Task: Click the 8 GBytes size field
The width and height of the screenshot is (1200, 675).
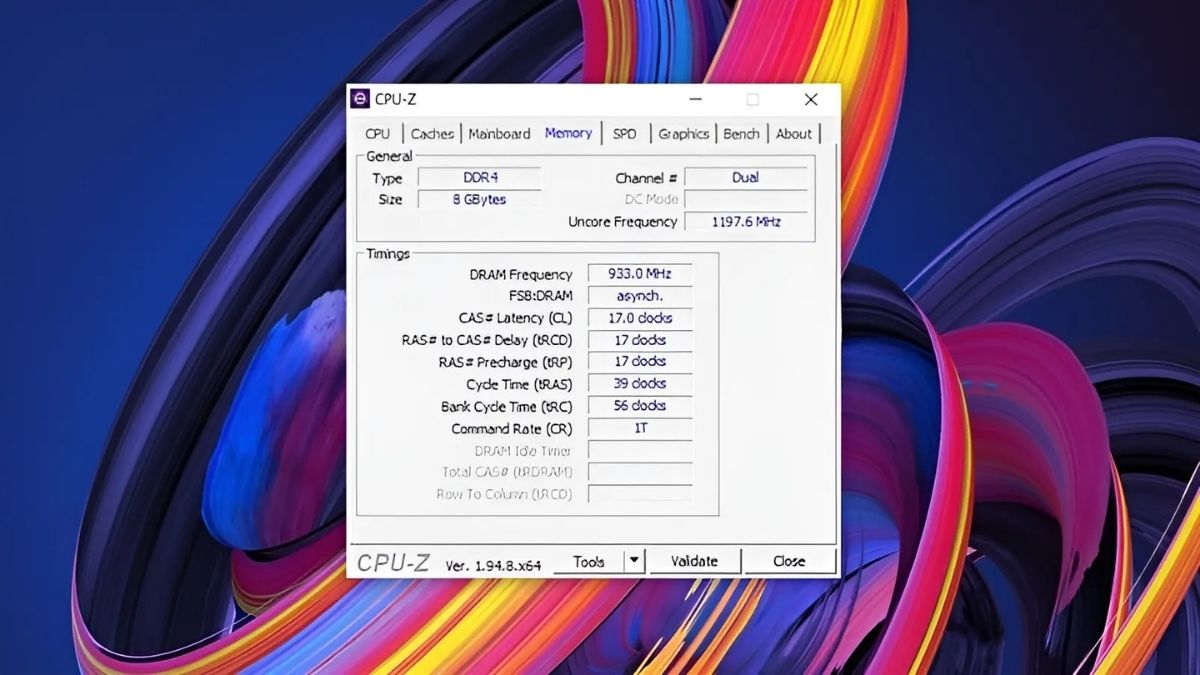Action: click(479, 200)
